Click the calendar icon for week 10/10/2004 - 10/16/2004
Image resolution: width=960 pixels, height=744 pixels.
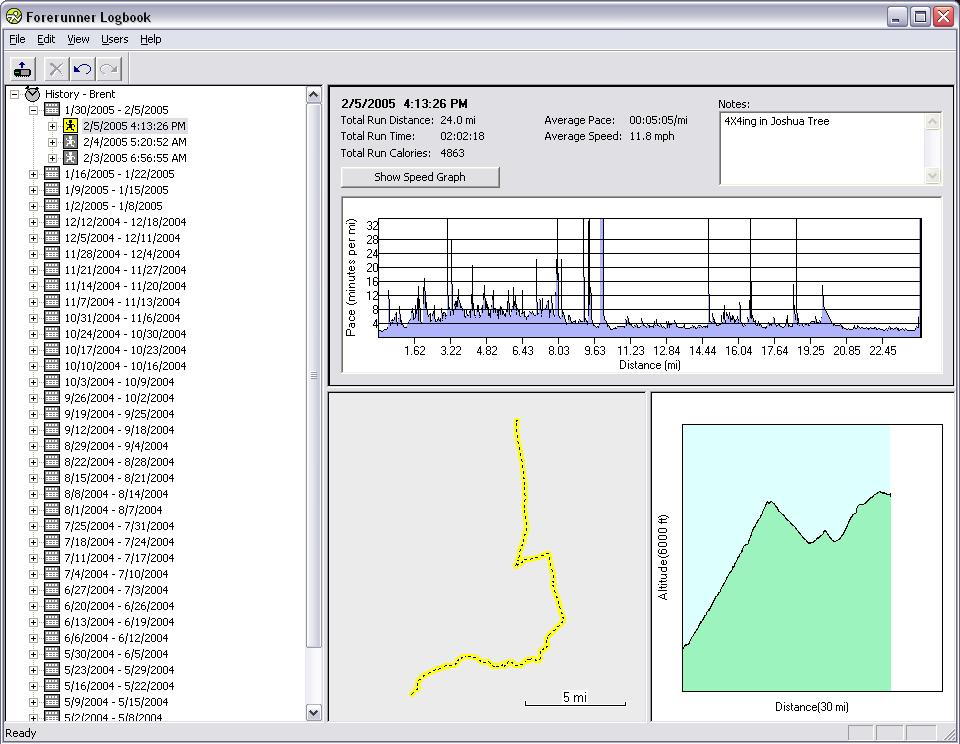tap(52, 365)
